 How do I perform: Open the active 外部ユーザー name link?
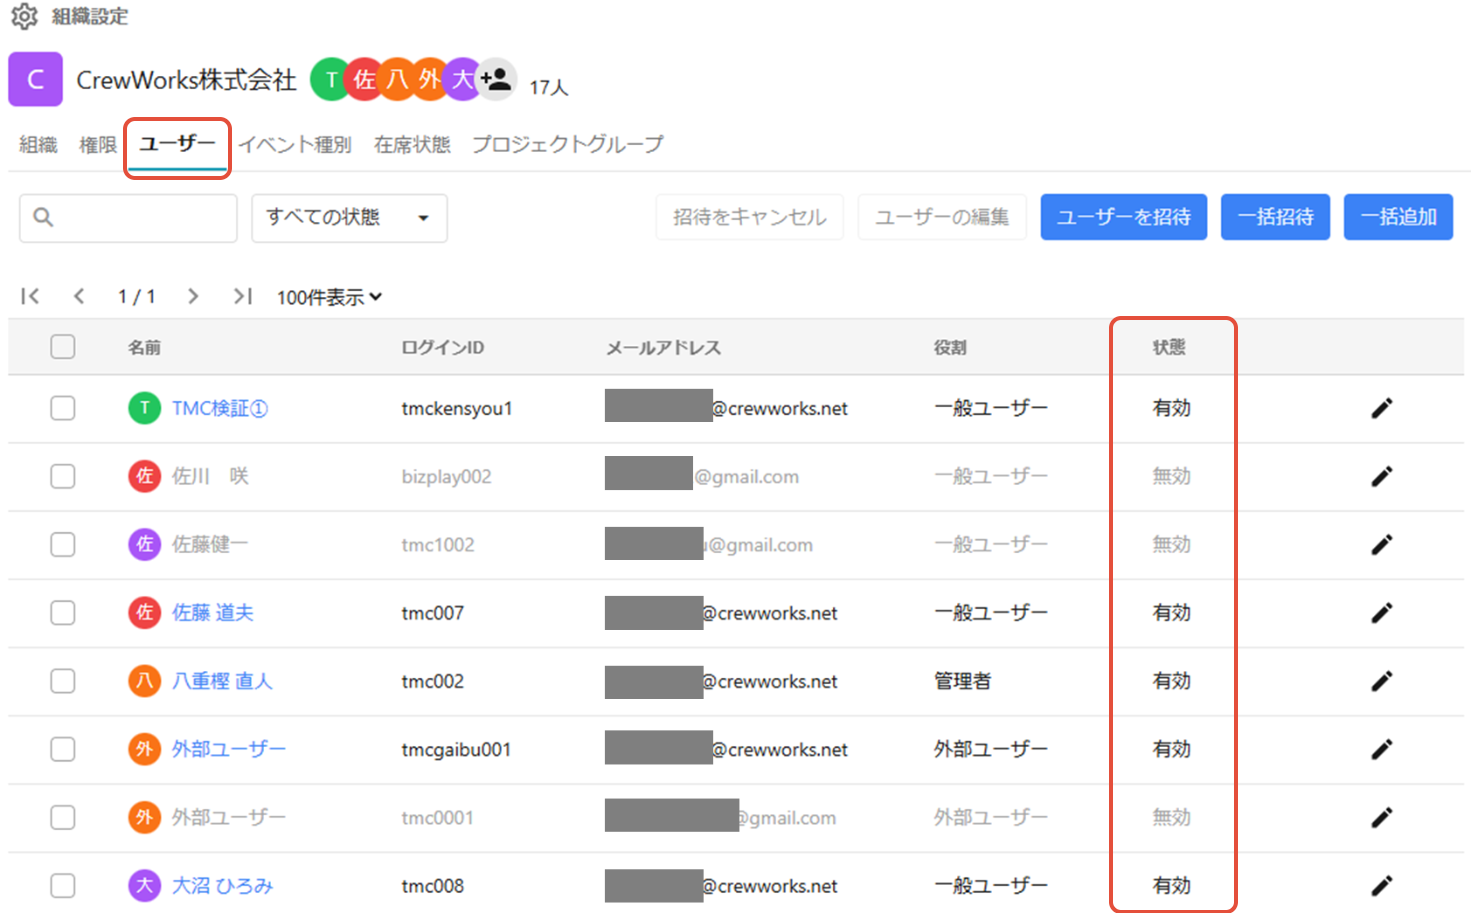coord(229,749)
